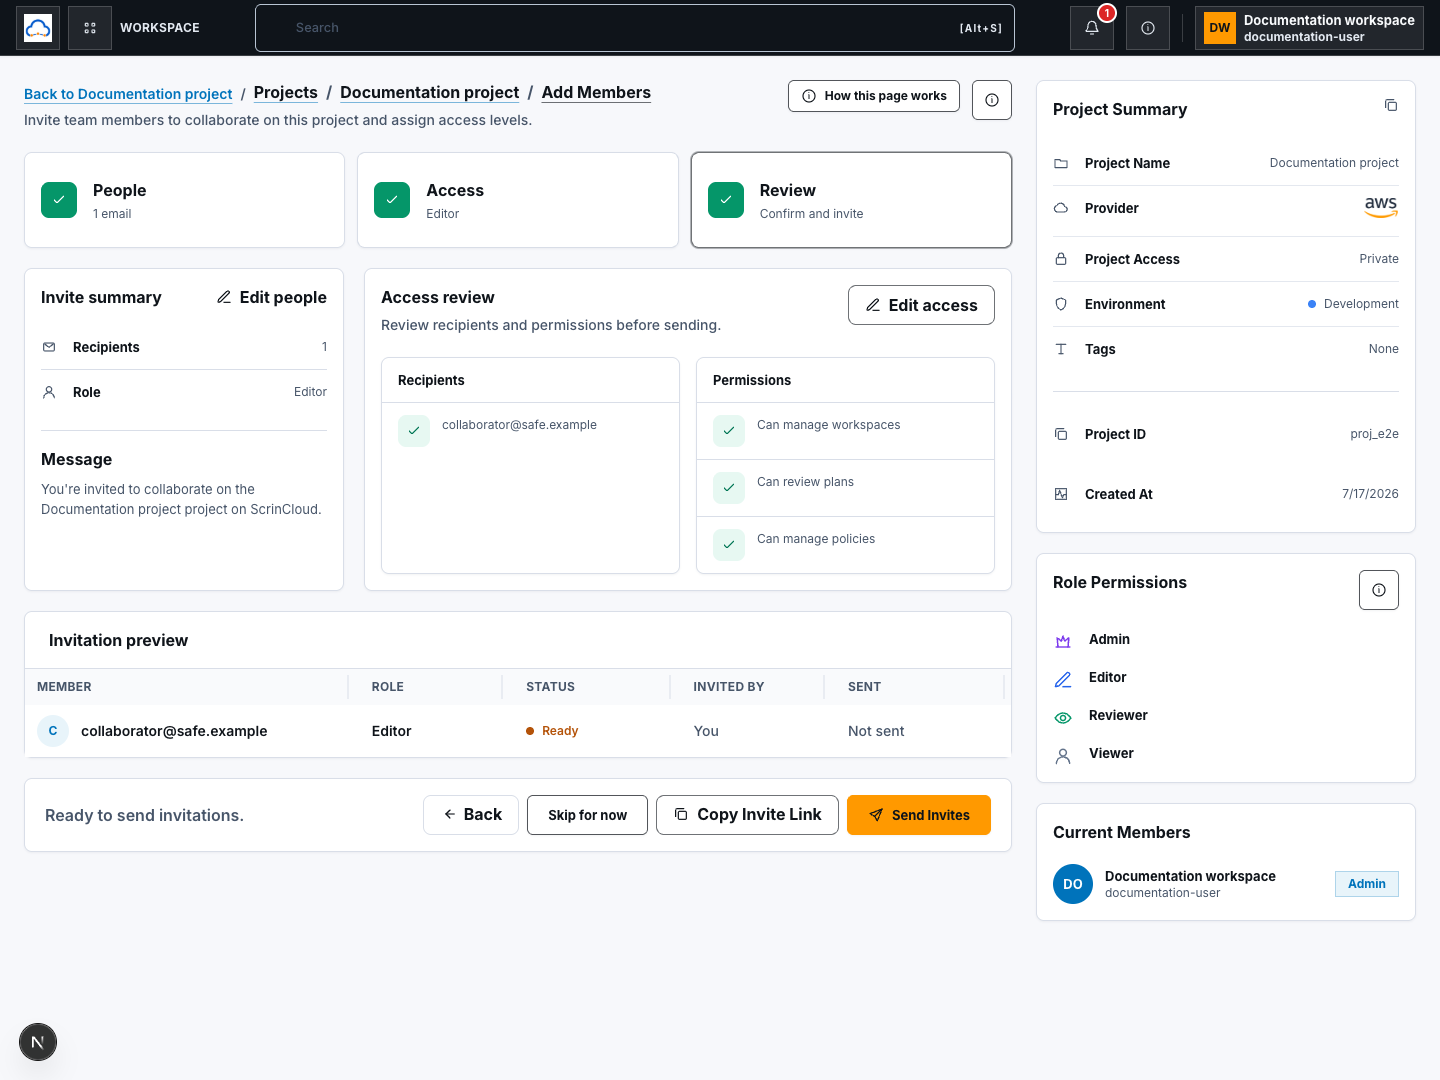Toggle Can review plans checkmark

pos(729,488)
